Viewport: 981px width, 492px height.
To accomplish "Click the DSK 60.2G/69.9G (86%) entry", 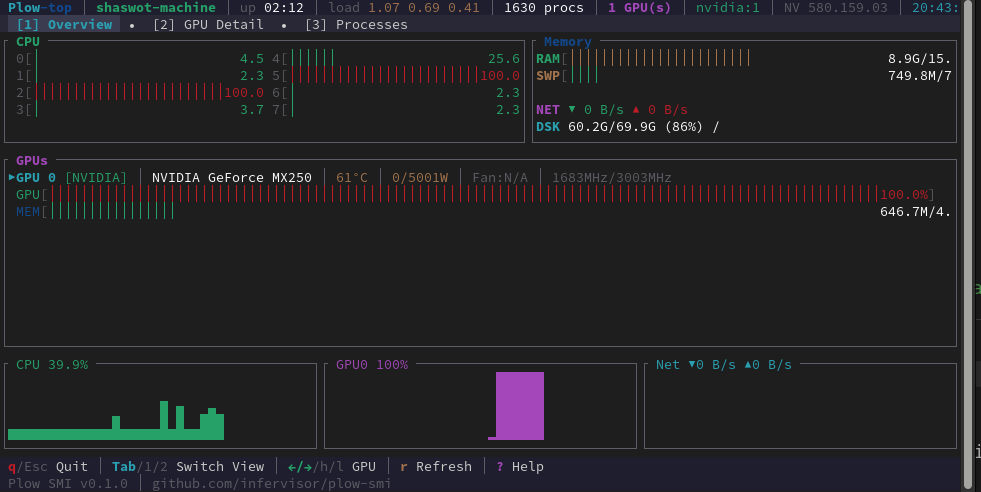I will coord(628,126).
